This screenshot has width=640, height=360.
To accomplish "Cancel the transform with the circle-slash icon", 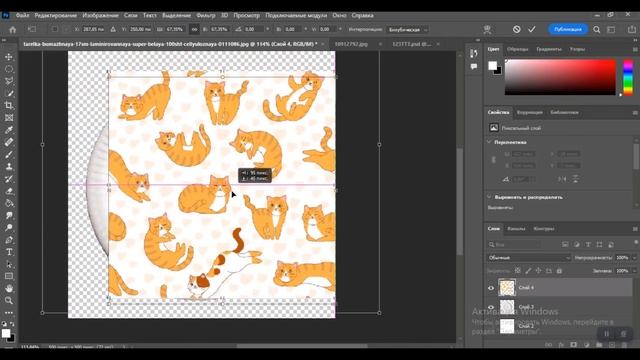I will tap(517, 29).
